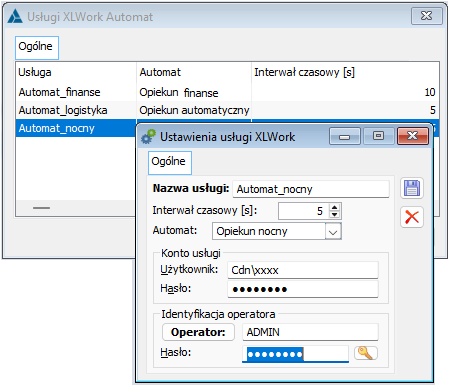The height and width of the screenshot is (385, 450).
Task: Open the Automat dropdown showing Opiekun nocny
Action: 333,231
